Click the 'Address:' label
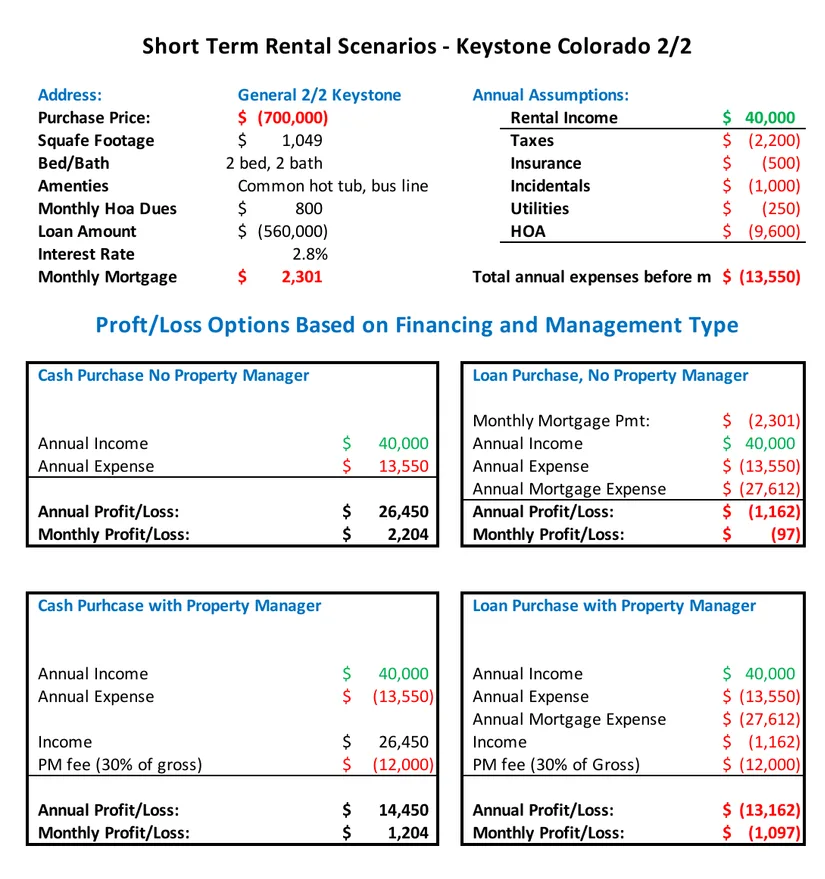This screenshot has height=879, width=825. pos(69,95)
